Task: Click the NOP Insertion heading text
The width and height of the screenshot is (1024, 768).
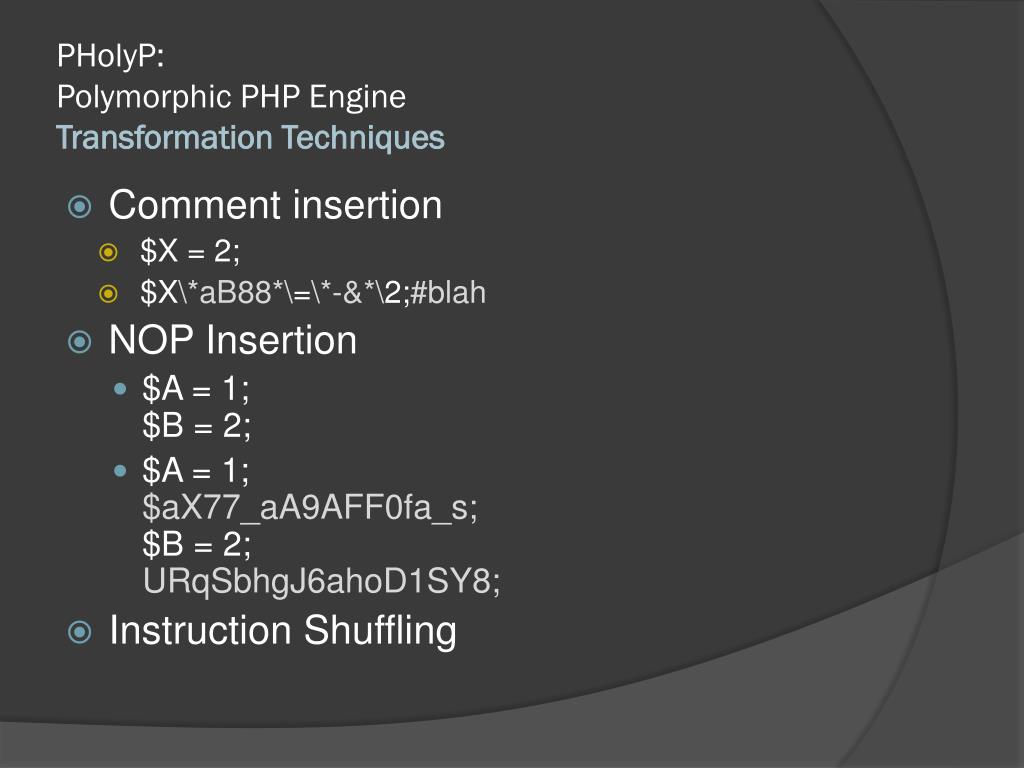Action: point(232,340)
